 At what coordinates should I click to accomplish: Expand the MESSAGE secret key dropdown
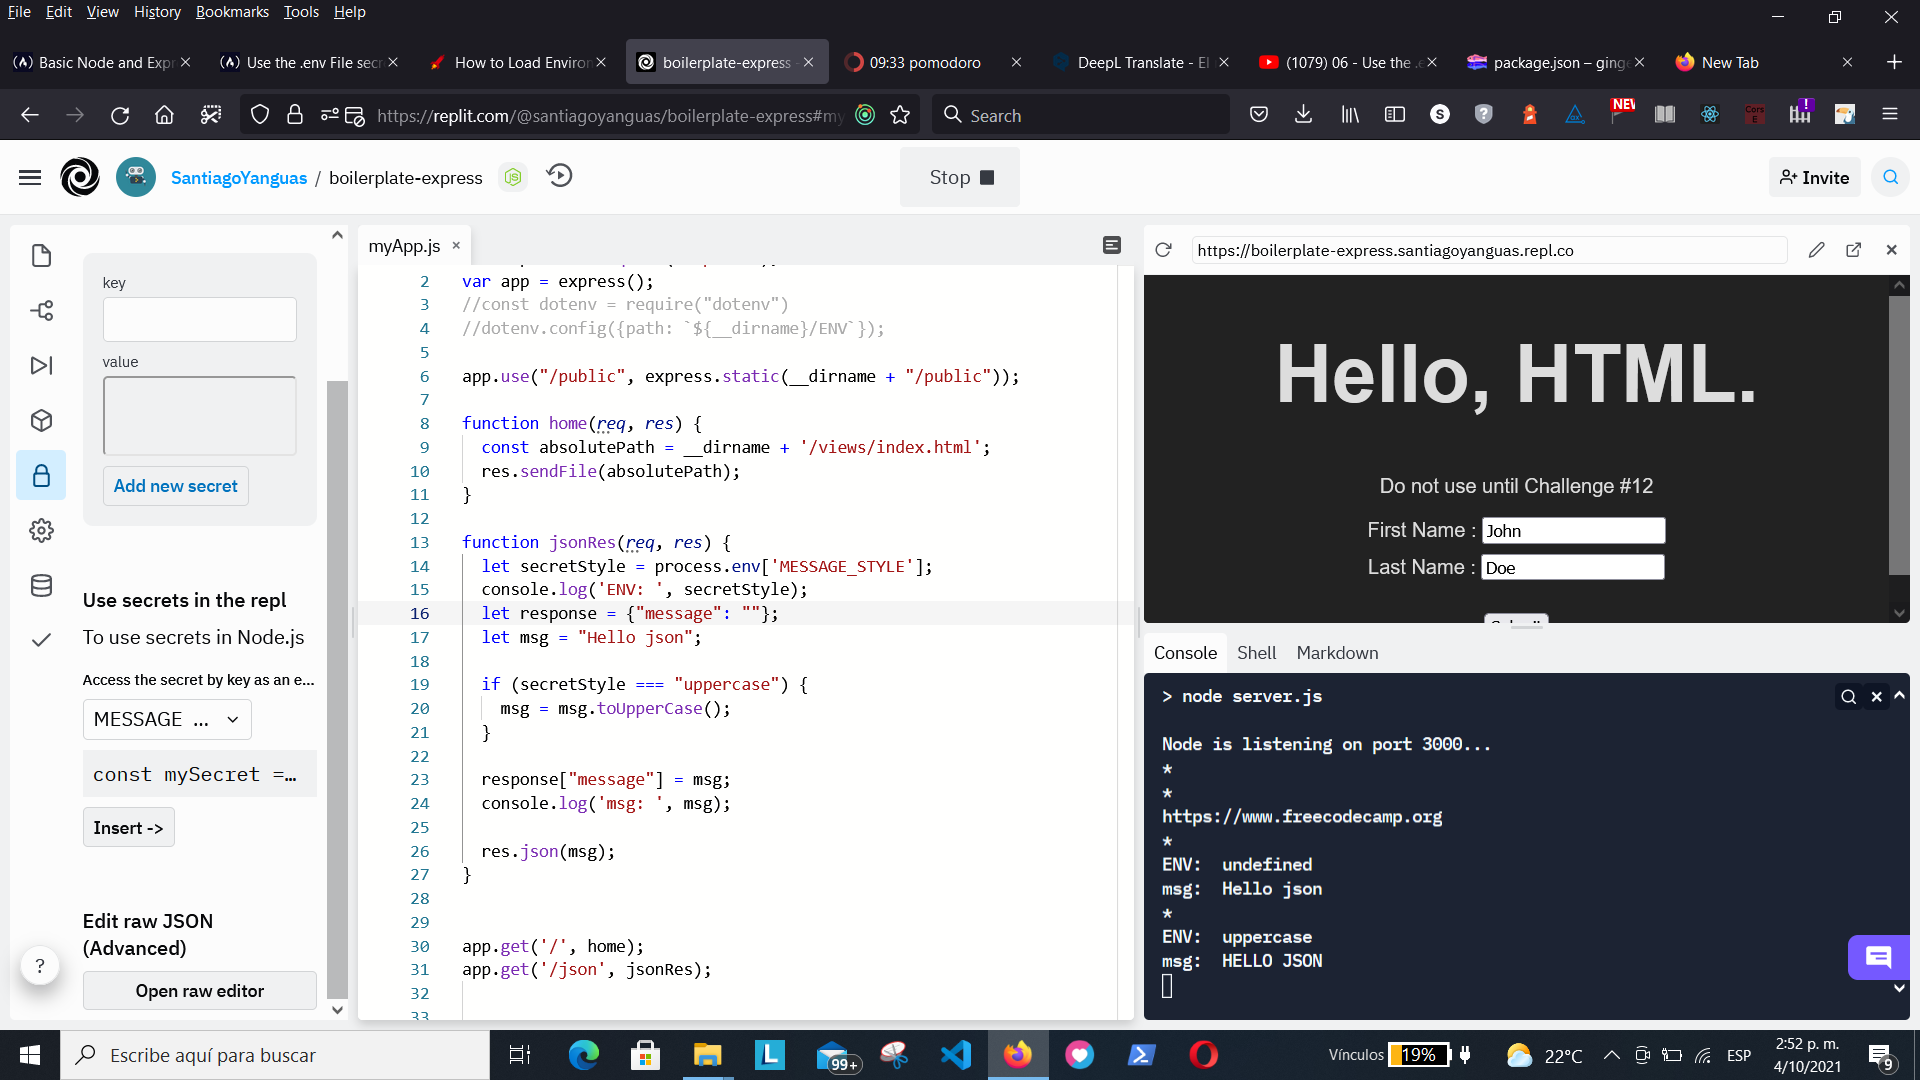point(167,720)
